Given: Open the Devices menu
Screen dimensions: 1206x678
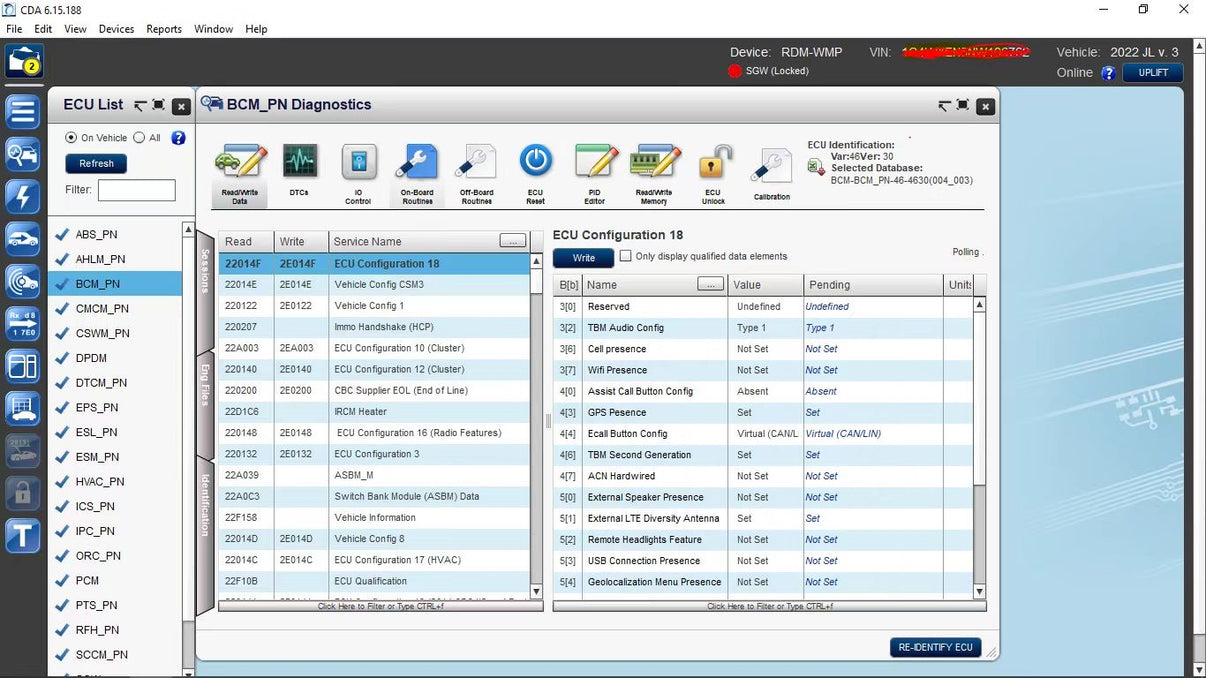Looking at the screenshot, I should point(115,29).
